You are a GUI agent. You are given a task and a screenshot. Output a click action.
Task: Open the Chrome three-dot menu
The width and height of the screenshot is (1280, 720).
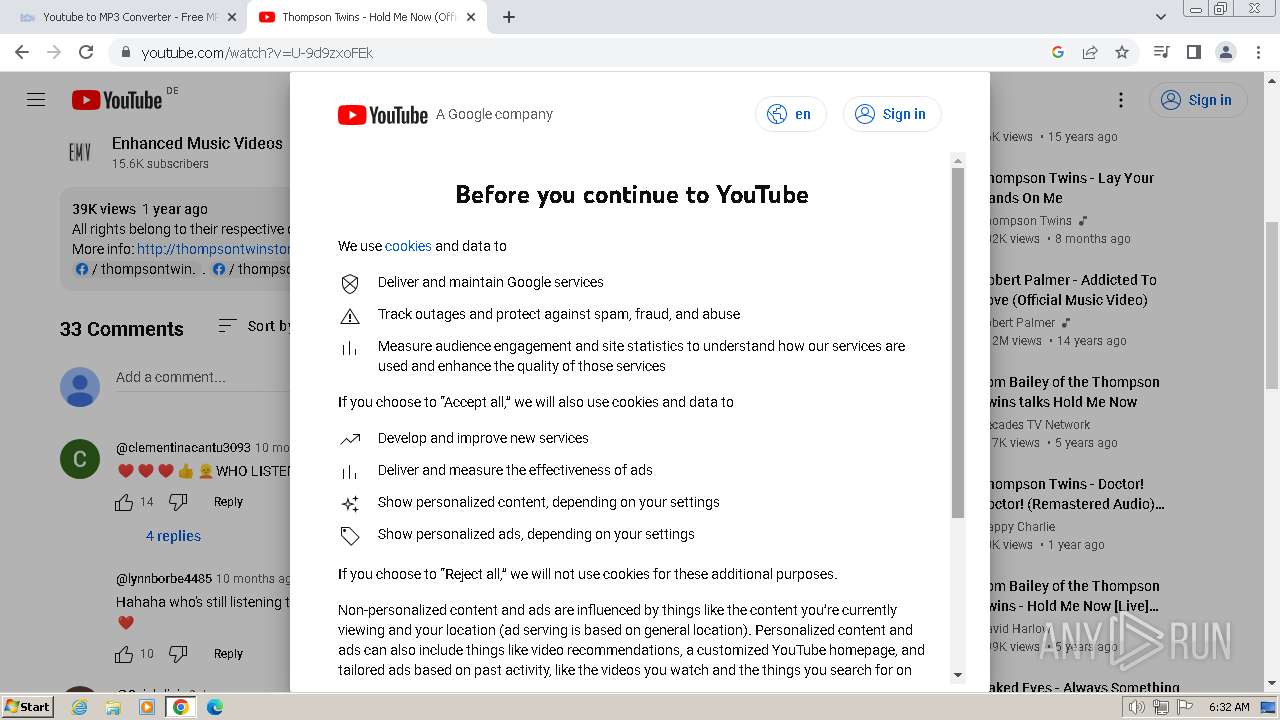point(1258,52)
